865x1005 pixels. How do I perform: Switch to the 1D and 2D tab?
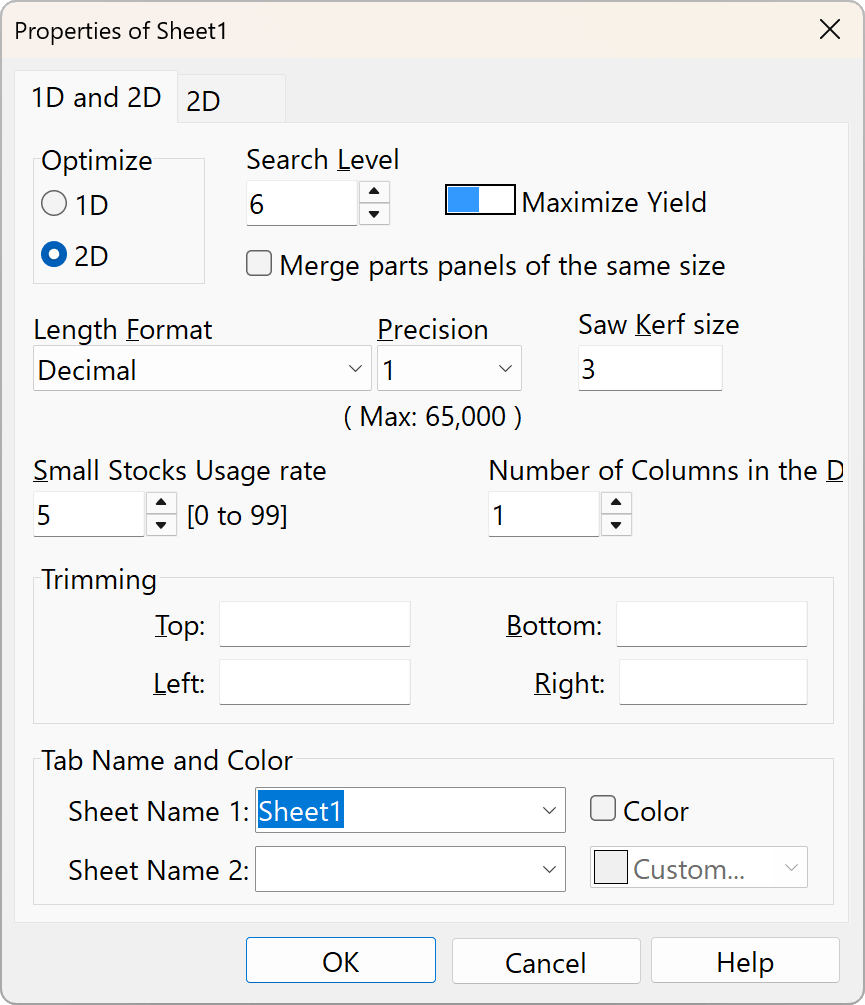pos(96,98)
